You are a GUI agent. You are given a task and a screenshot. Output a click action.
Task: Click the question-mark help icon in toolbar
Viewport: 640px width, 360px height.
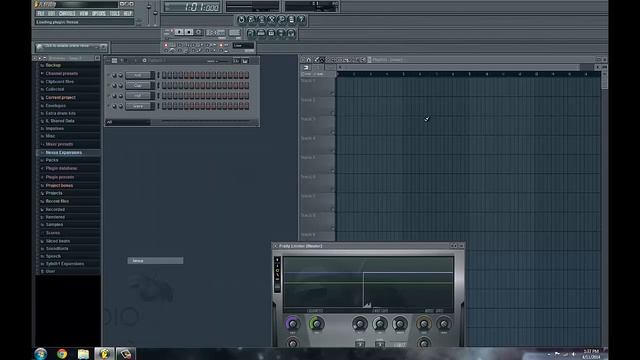[301, 19]
